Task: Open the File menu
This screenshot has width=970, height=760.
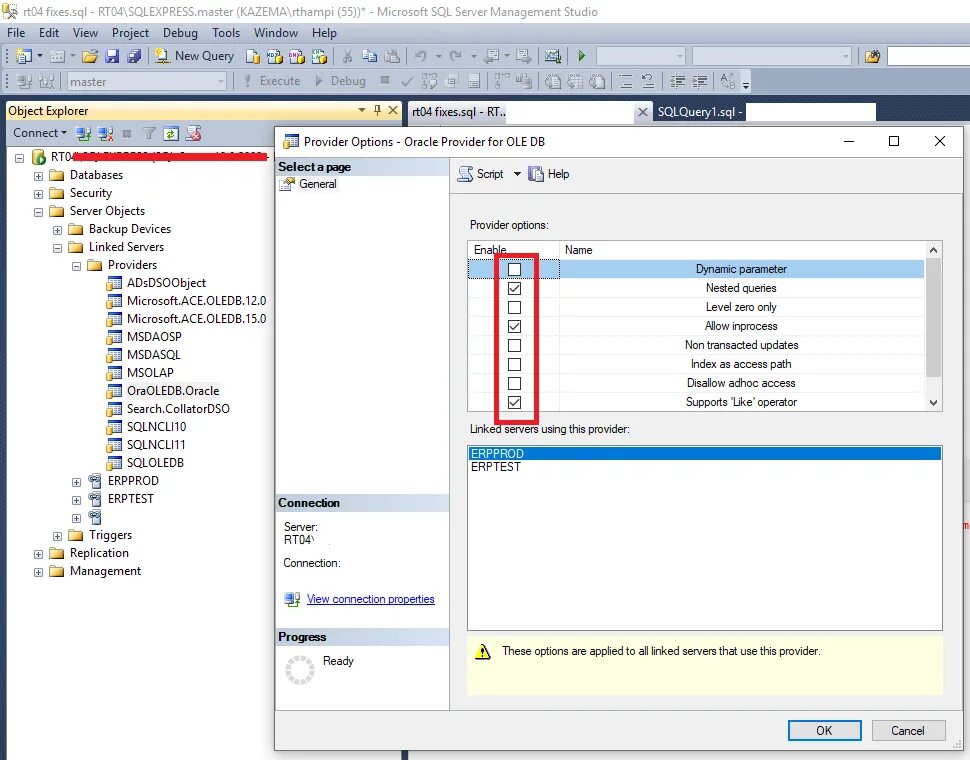Action: point(16,33)
